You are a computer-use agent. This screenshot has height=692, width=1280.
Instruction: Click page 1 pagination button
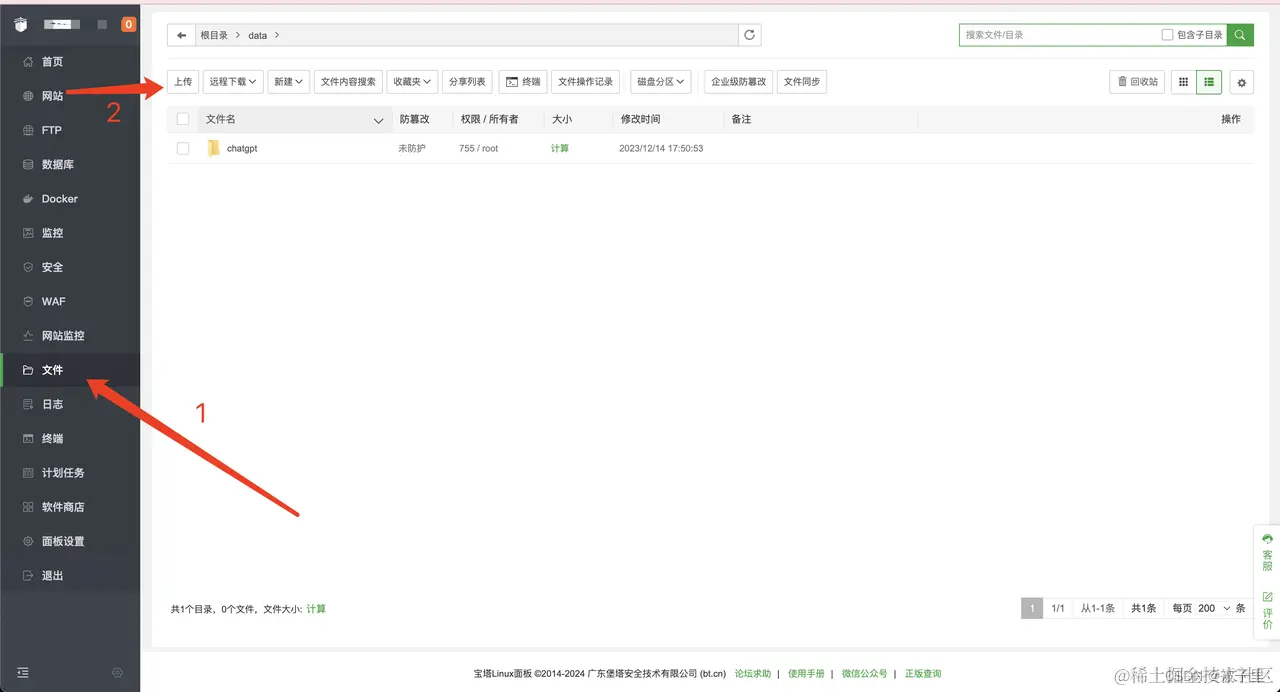[1031, 608]
